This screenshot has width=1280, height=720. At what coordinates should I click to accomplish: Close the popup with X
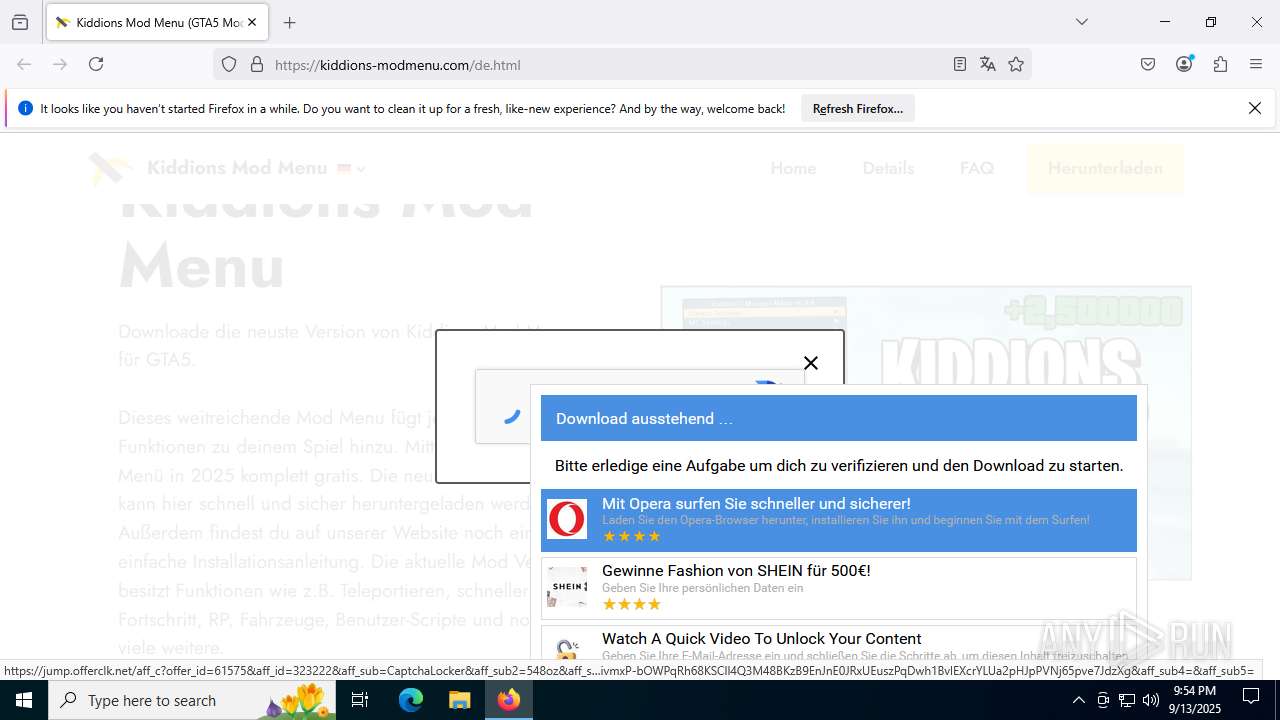[x=811, y=363]
